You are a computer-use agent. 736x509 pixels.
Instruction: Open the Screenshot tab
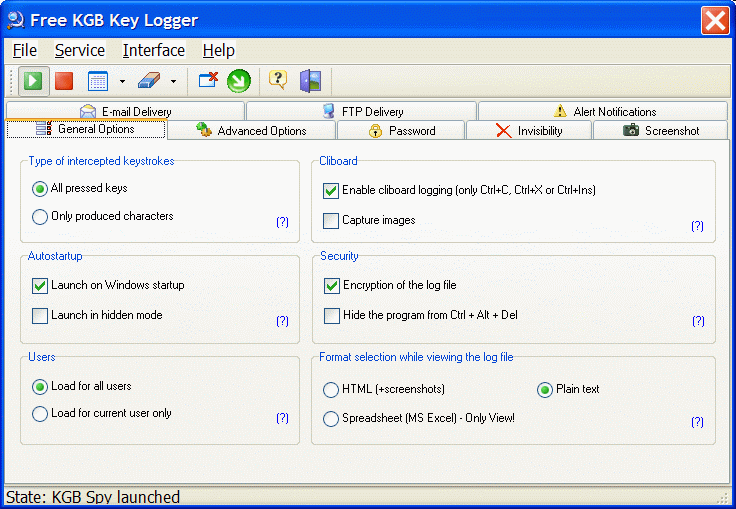[x=661, y=131]
